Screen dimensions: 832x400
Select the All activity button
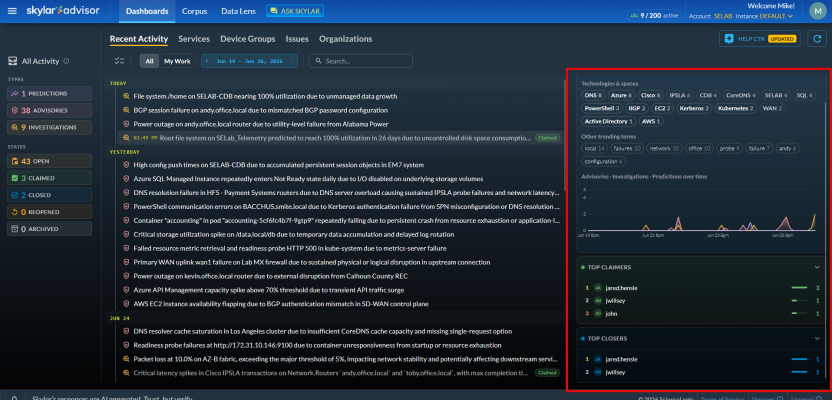point(149,61)
